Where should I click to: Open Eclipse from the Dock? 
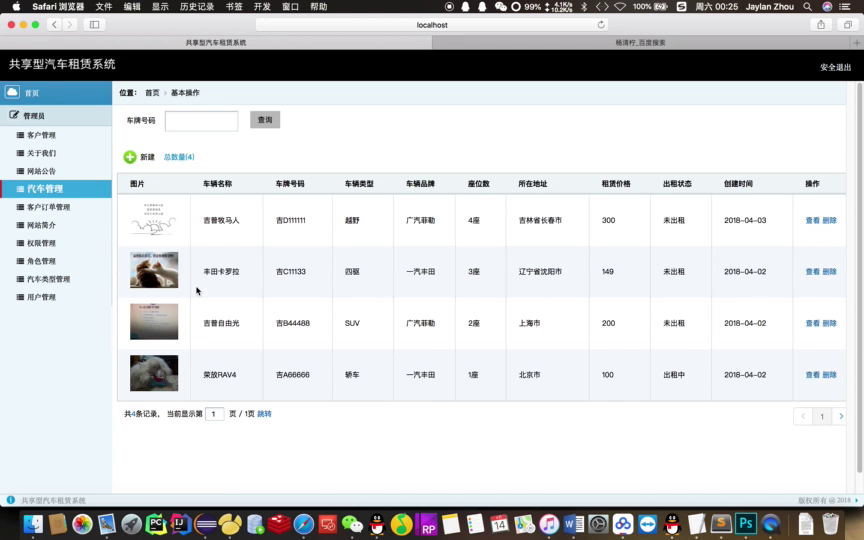(205, 524)
